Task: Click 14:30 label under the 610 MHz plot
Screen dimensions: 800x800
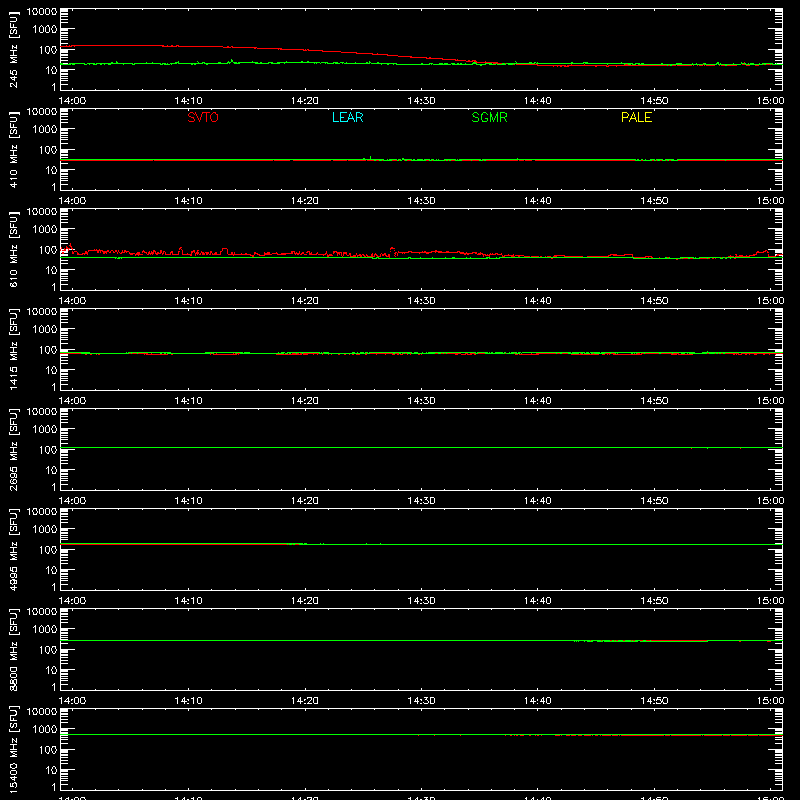Action: tap(421, 301)
